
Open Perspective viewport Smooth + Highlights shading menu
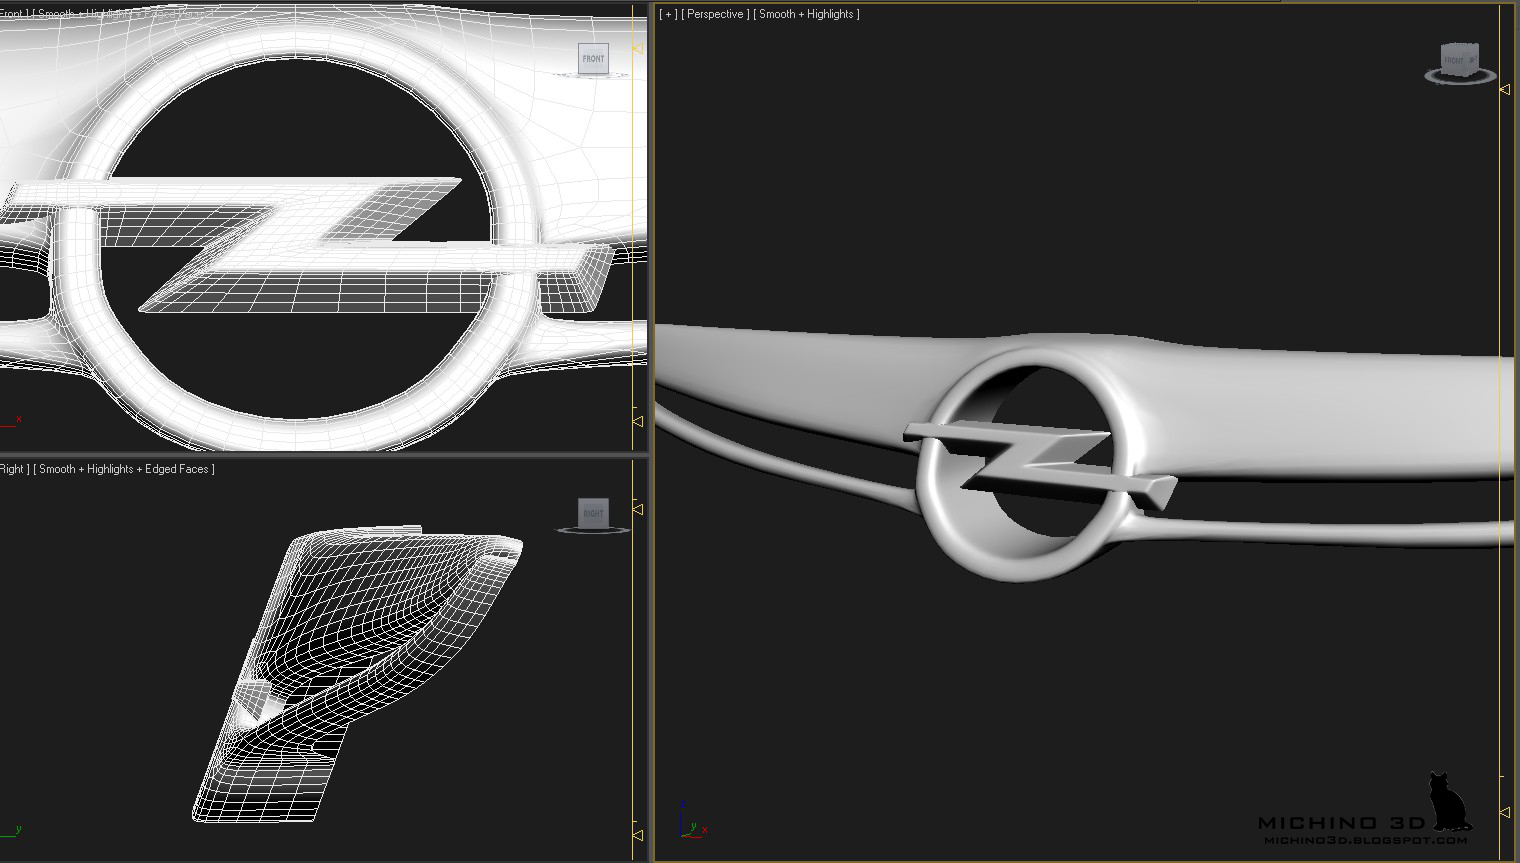pyautogui.click(x=806, y=14)
